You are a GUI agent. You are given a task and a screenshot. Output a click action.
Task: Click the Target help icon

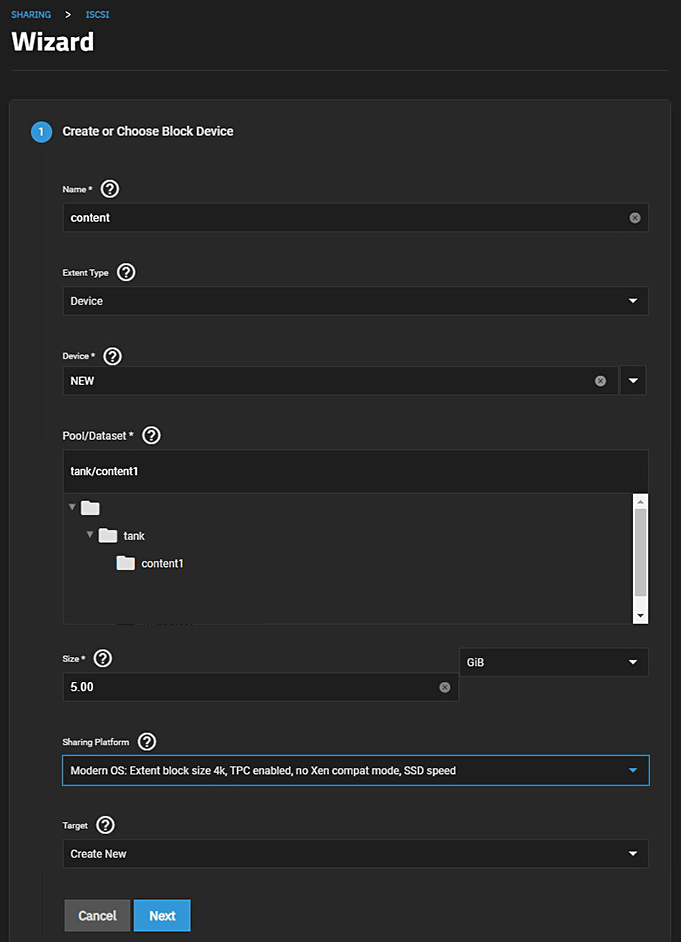click(x=105, y=825)
